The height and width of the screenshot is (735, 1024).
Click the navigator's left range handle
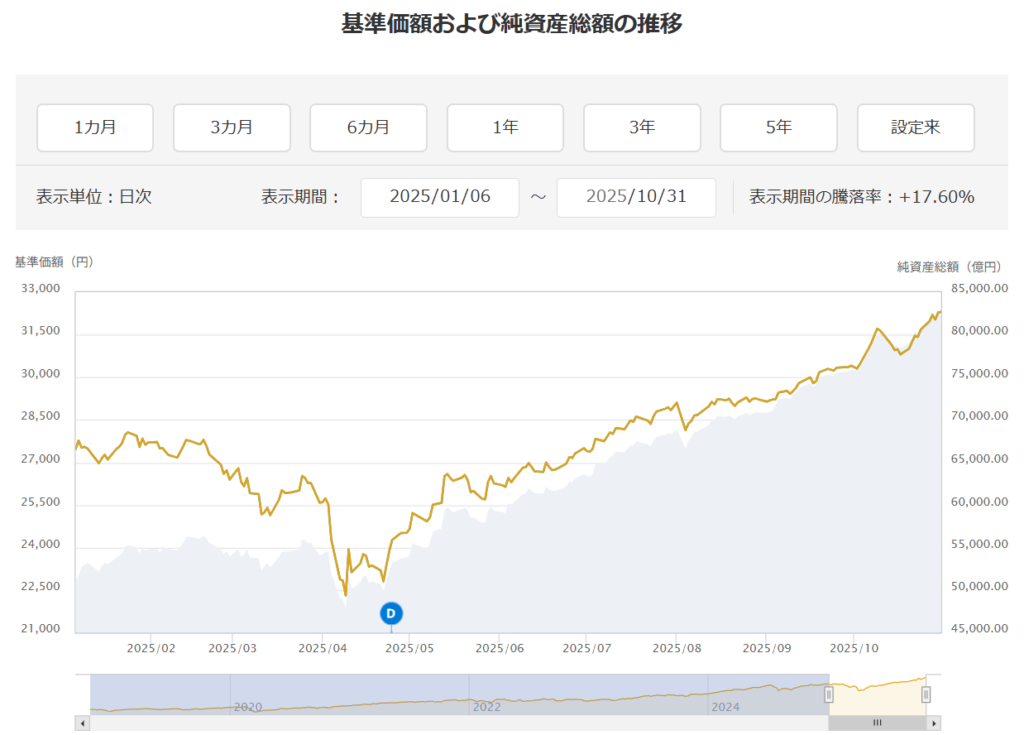[x=828, y=694]
